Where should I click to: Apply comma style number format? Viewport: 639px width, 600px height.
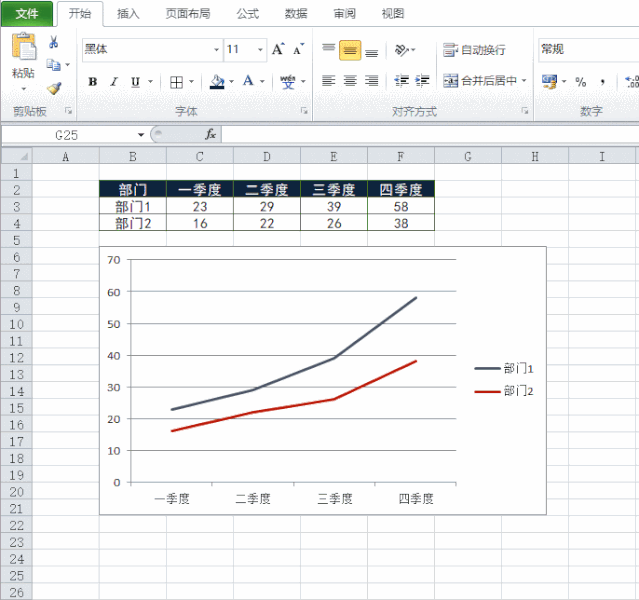pos(602,82)
